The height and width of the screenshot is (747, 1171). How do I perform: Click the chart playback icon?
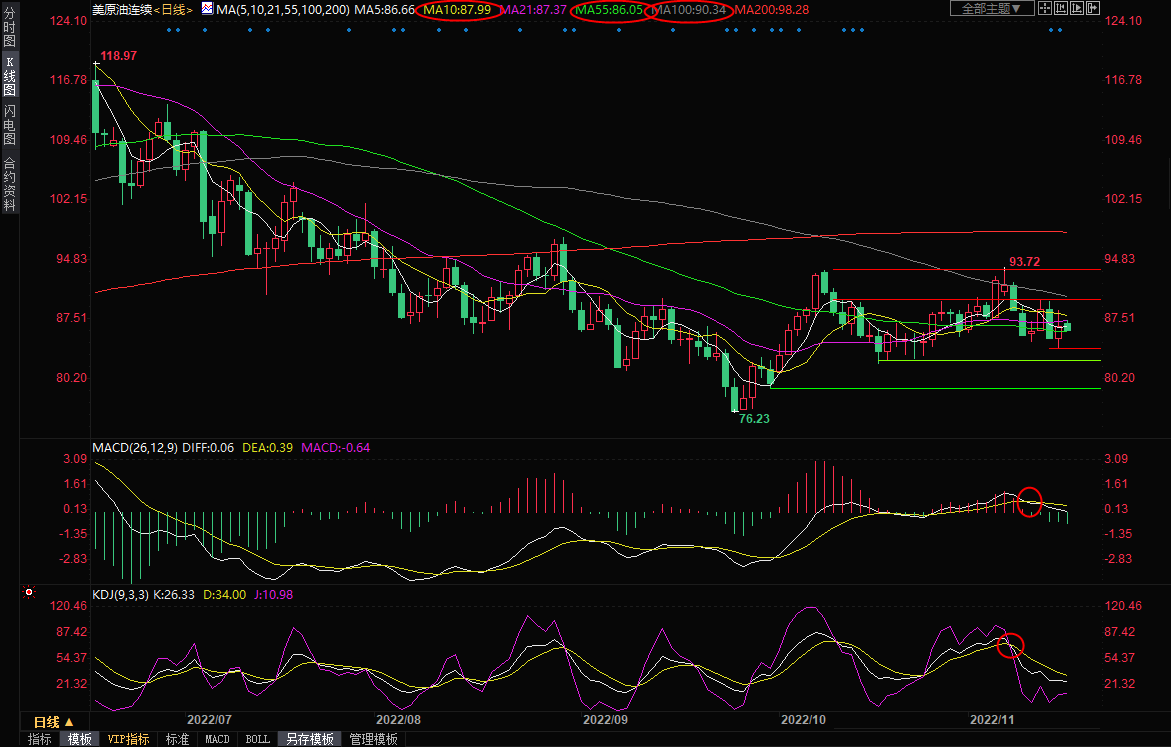click(1080, 9)
